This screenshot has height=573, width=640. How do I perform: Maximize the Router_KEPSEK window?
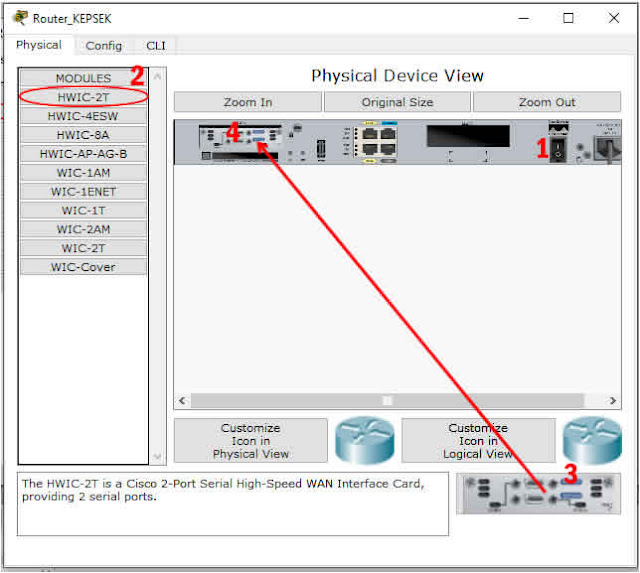(x=568, y=18)
